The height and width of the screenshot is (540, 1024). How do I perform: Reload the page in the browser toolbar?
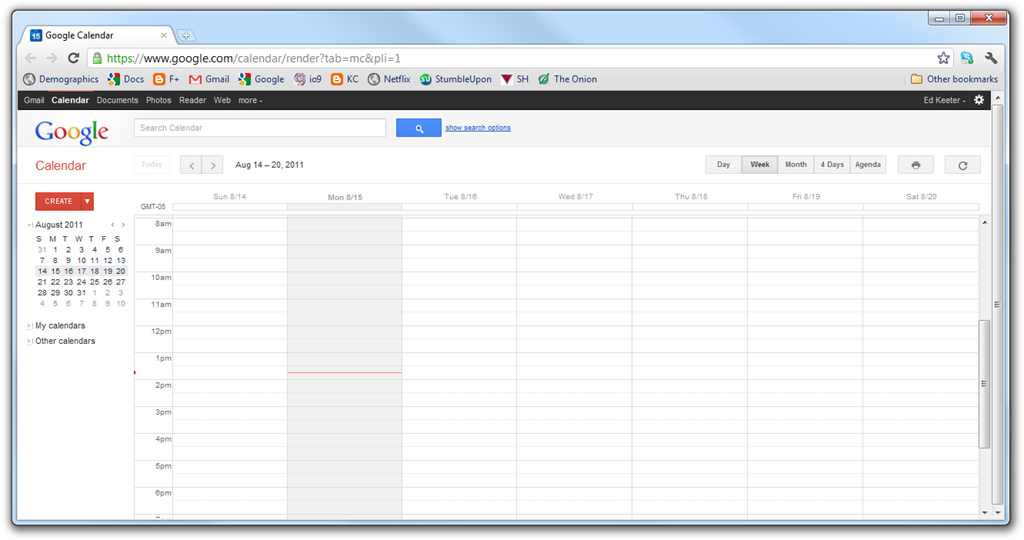[x=74, y=58]
